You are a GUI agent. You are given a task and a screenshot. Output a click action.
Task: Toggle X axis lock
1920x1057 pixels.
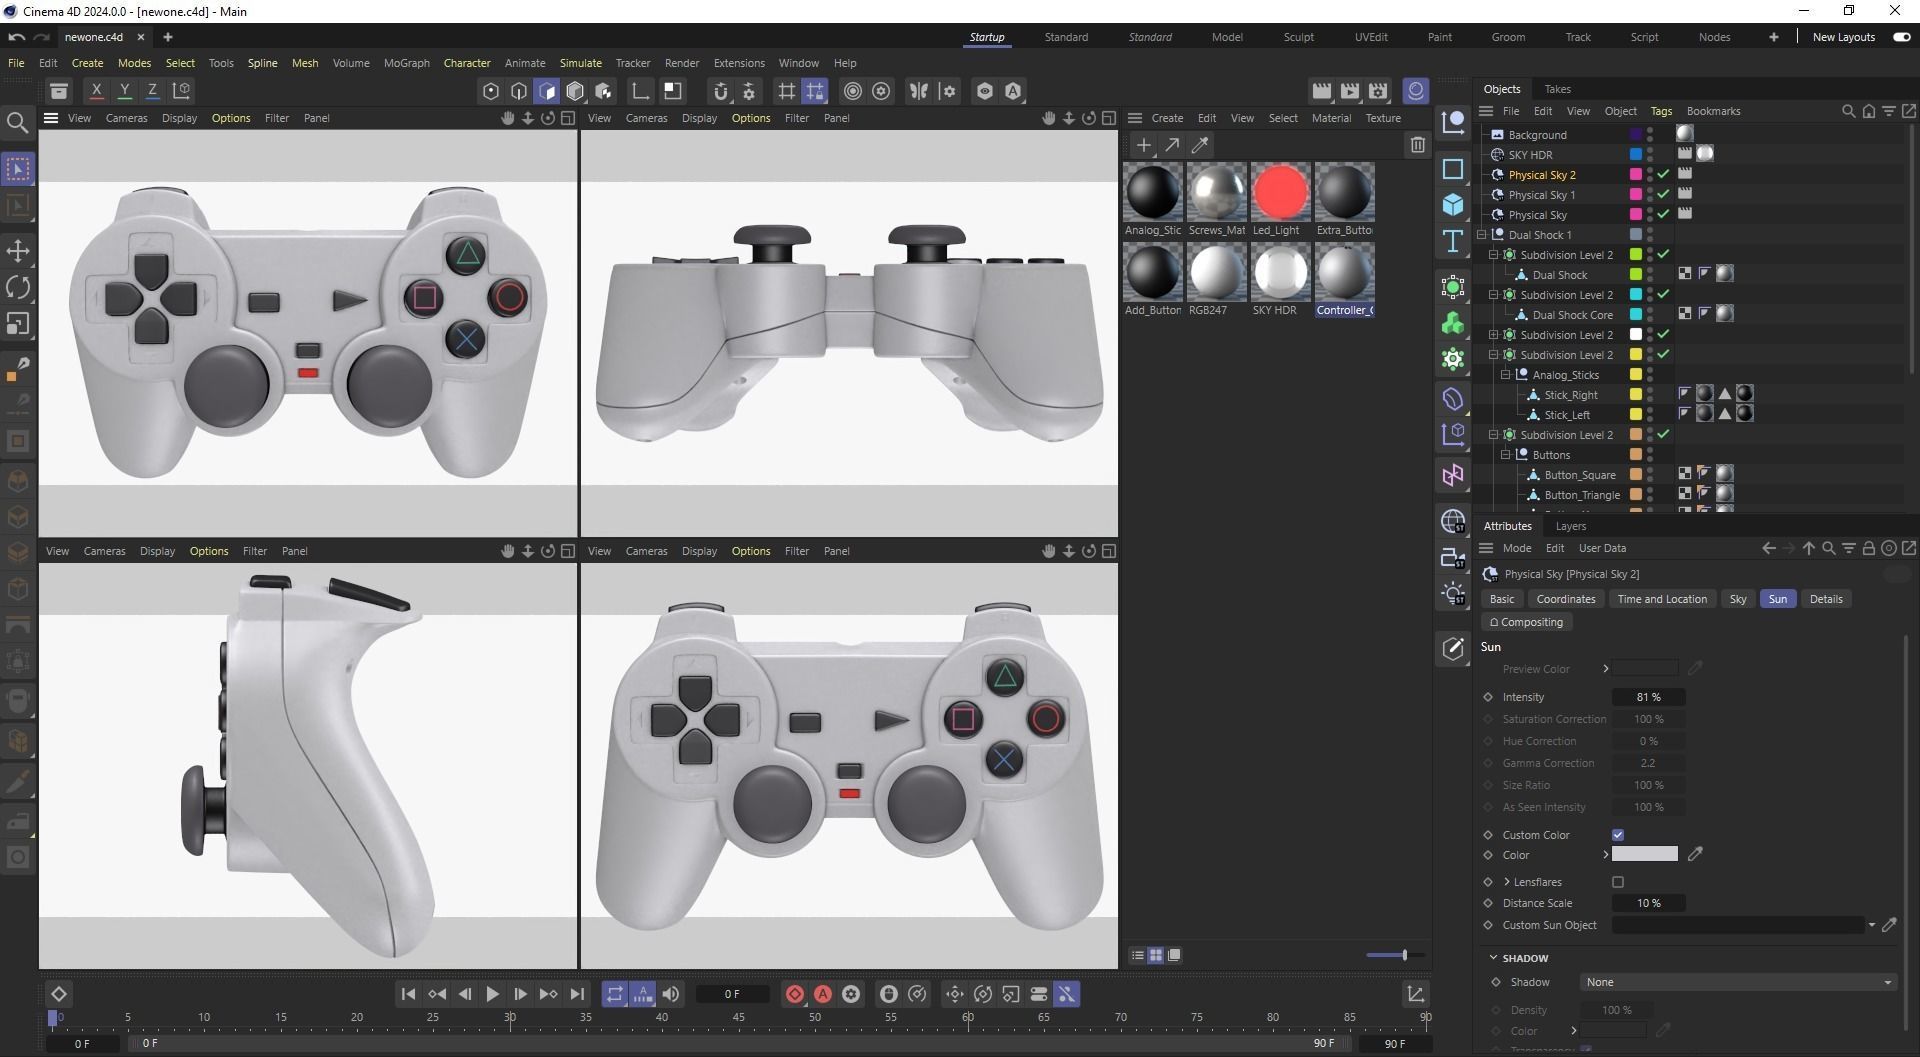click(96, 90)
